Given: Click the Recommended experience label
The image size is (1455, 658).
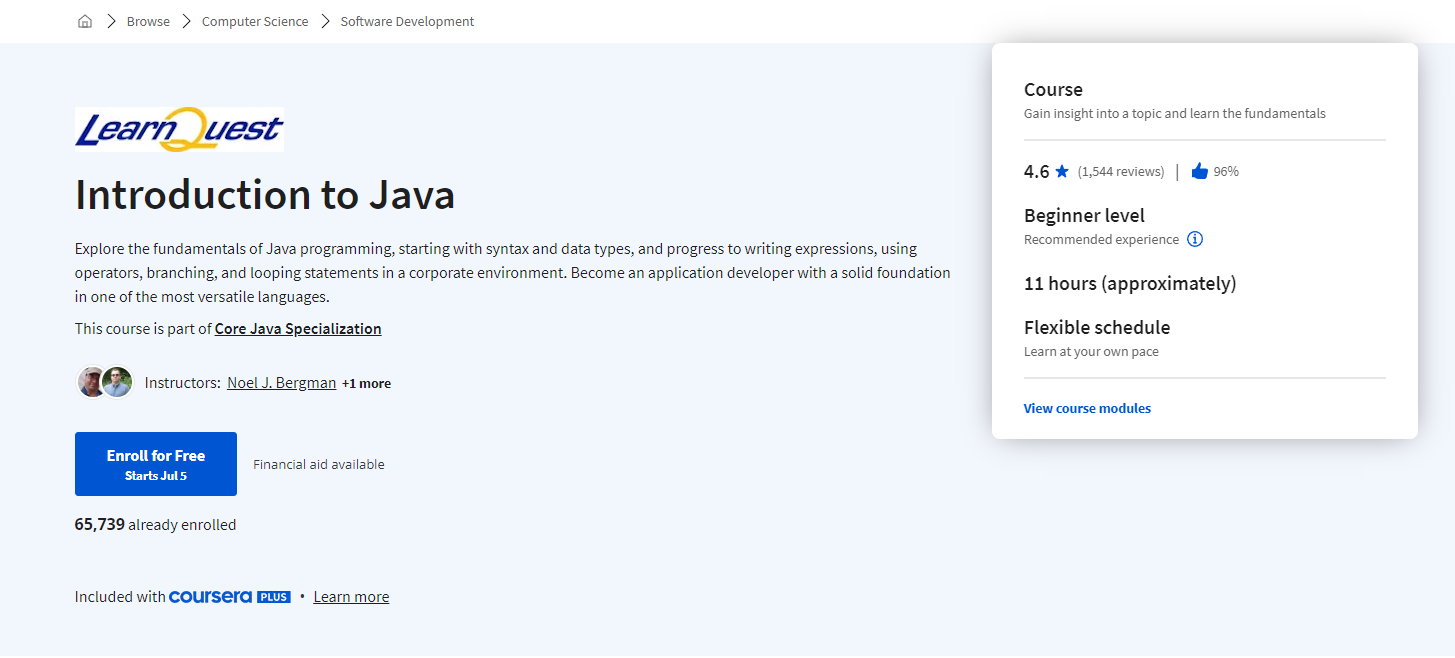Looking at the screenshot, I should pos(1101,240).
